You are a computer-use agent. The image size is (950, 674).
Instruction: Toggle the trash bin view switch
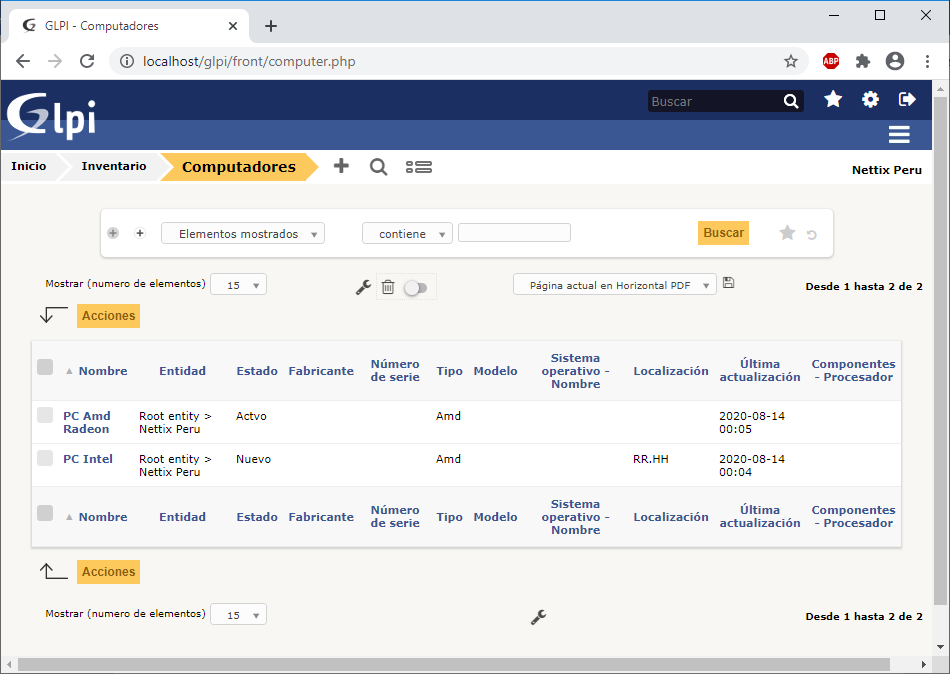pos(414,288)
